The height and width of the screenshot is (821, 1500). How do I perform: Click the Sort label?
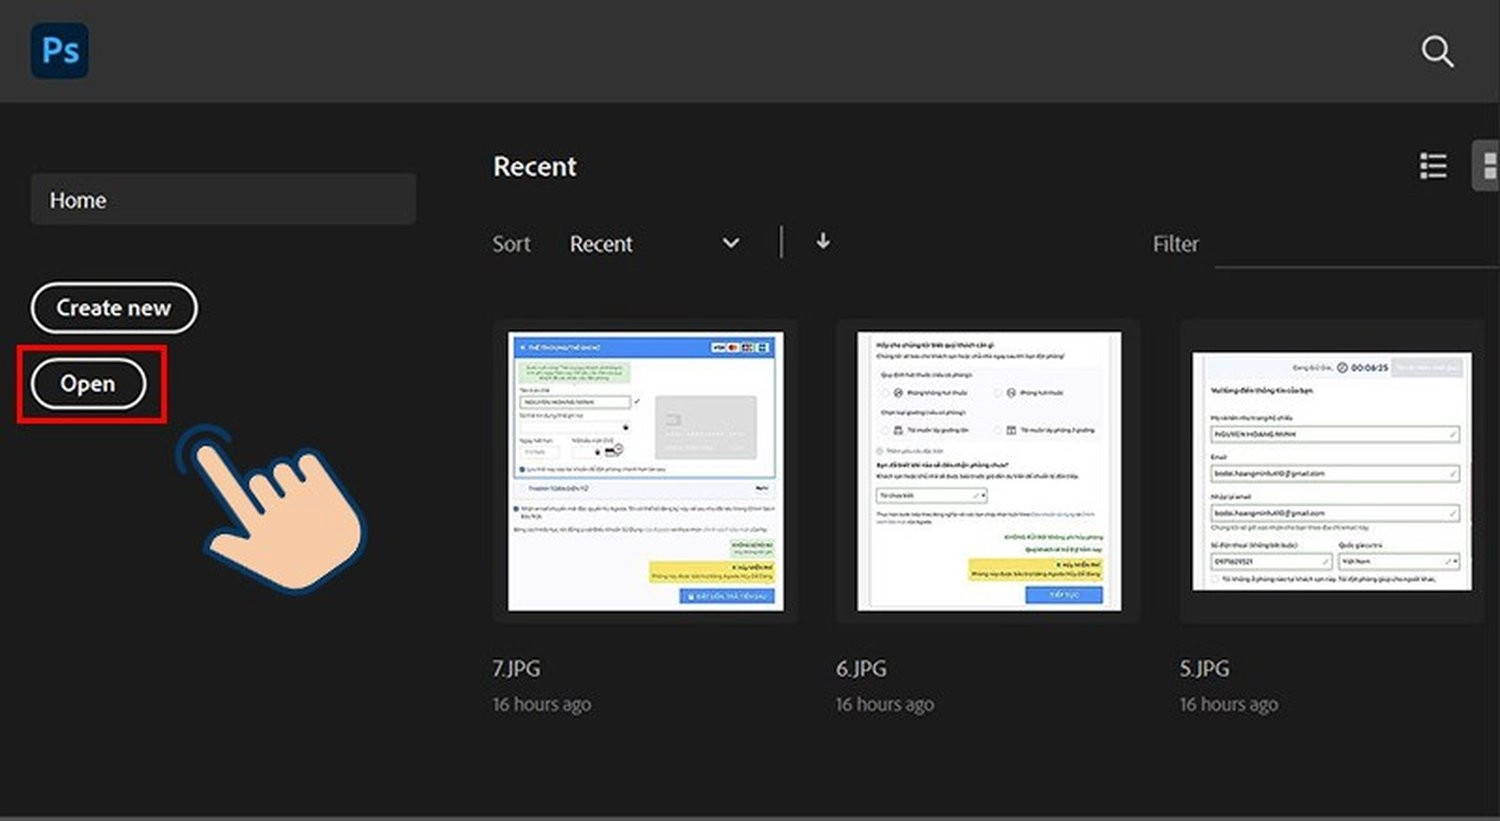[x=511, y=244]
